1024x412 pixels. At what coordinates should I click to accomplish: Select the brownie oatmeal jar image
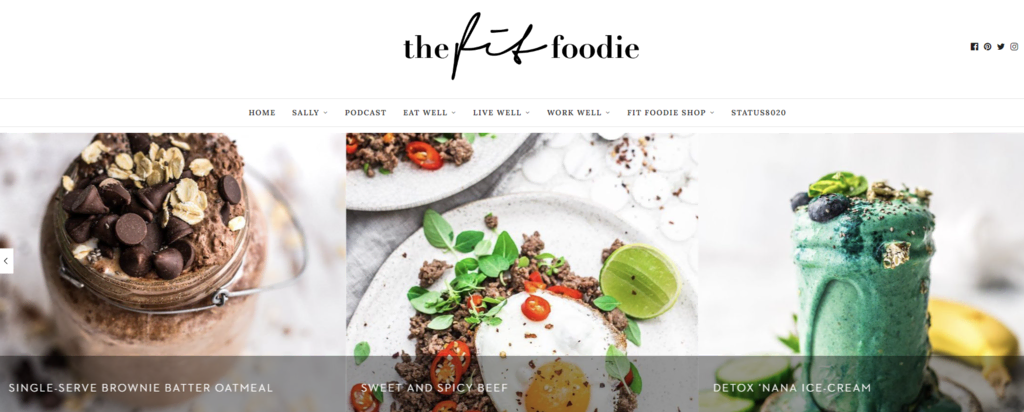click(x=172, y=245)
